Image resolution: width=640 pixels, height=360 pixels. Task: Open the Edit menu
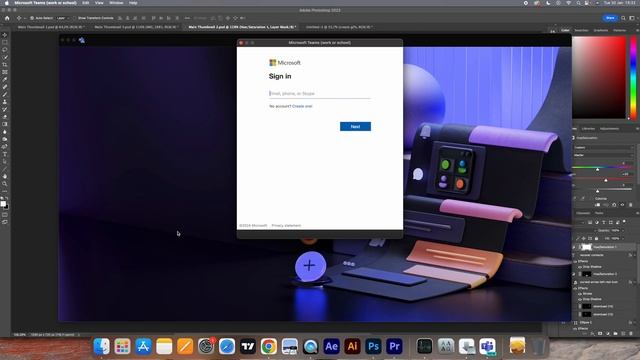(86, 3)
